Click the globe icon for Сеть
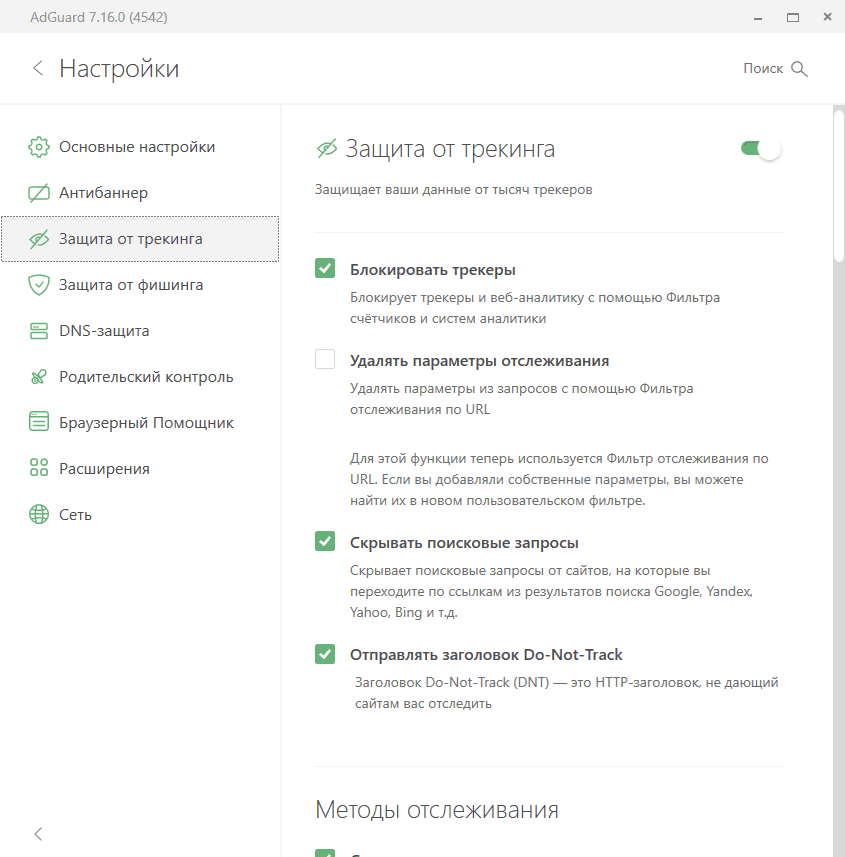The image size is (845, 857). click(x=39, y=514)
